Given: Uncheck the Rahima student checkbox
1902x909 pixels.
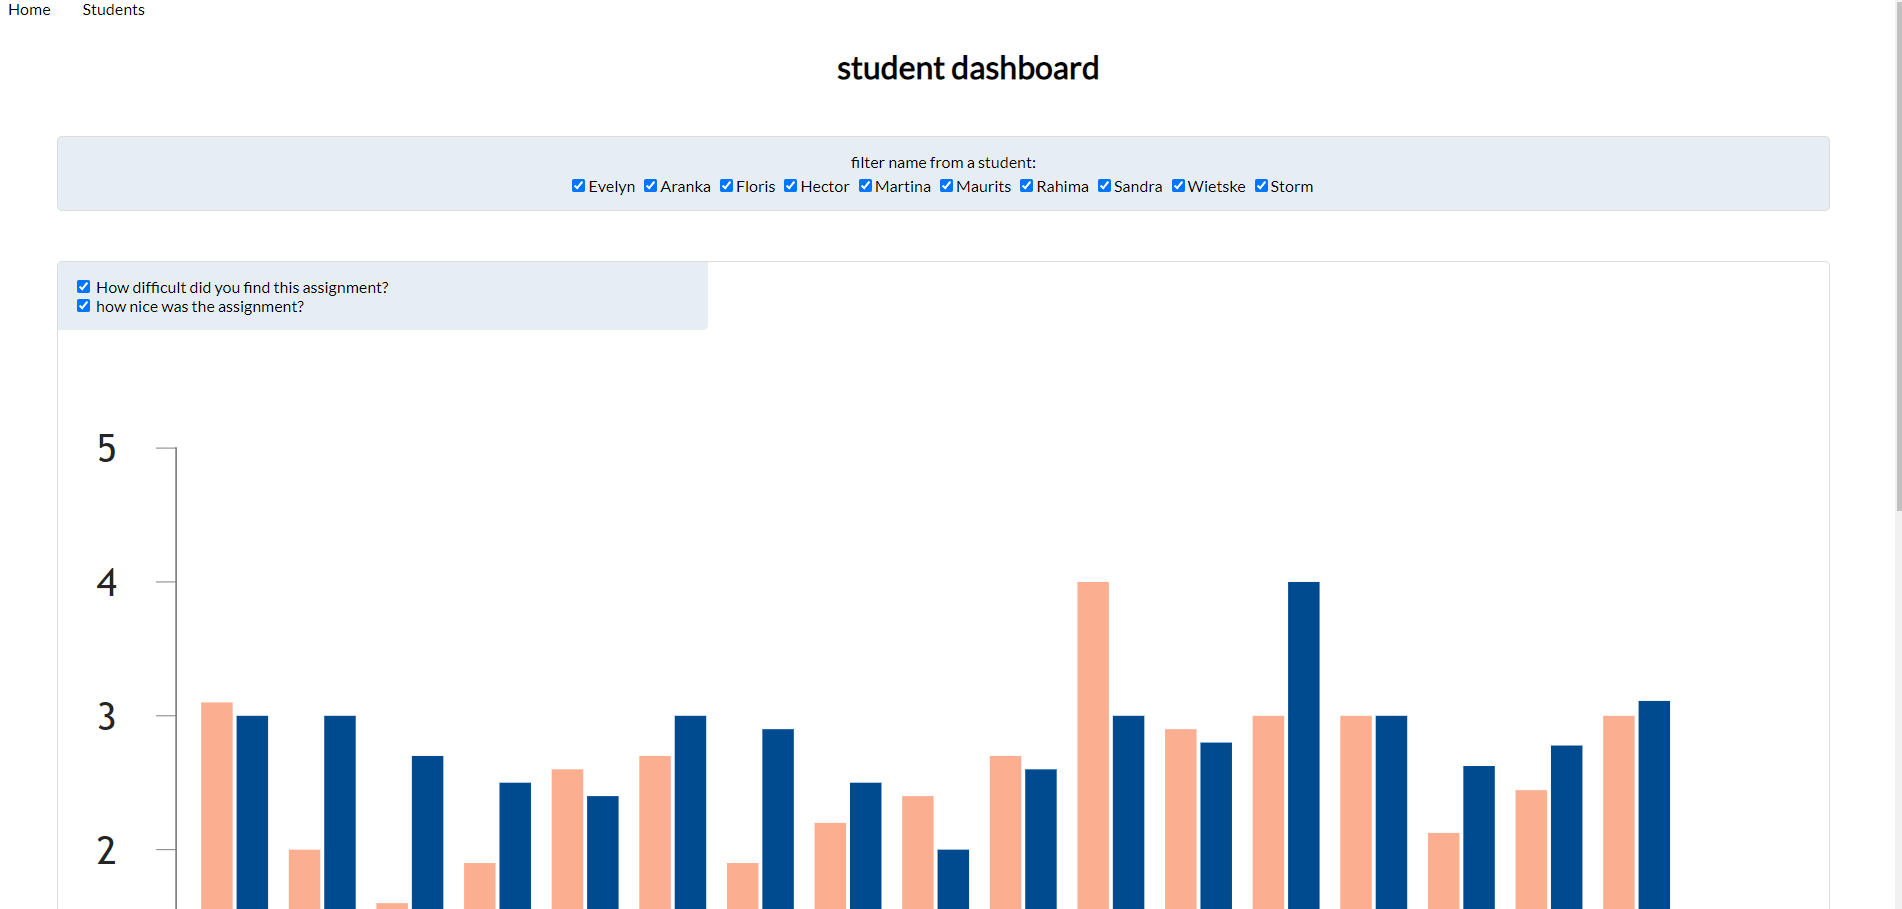Looking at the screenshot, I should click(1026, 185).
